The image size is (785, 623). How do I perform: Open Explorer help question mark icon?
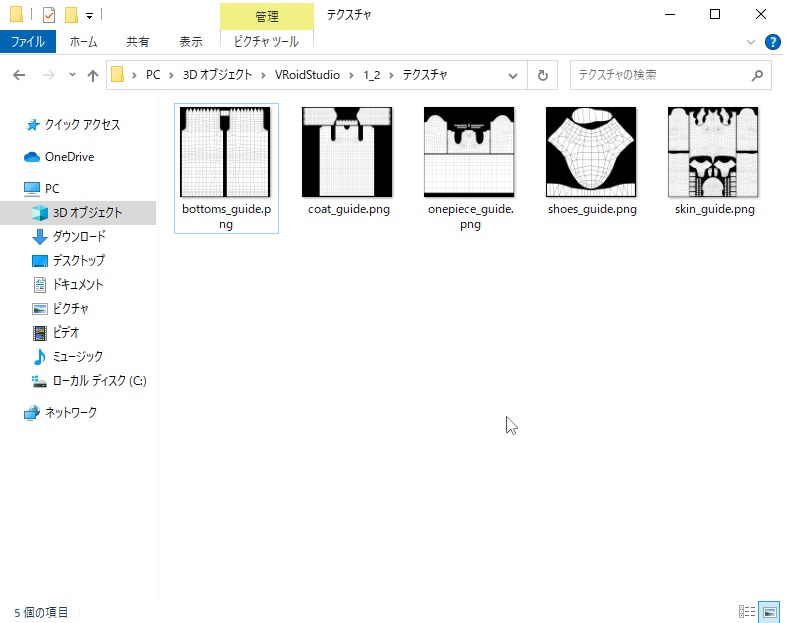coord(772,42)
